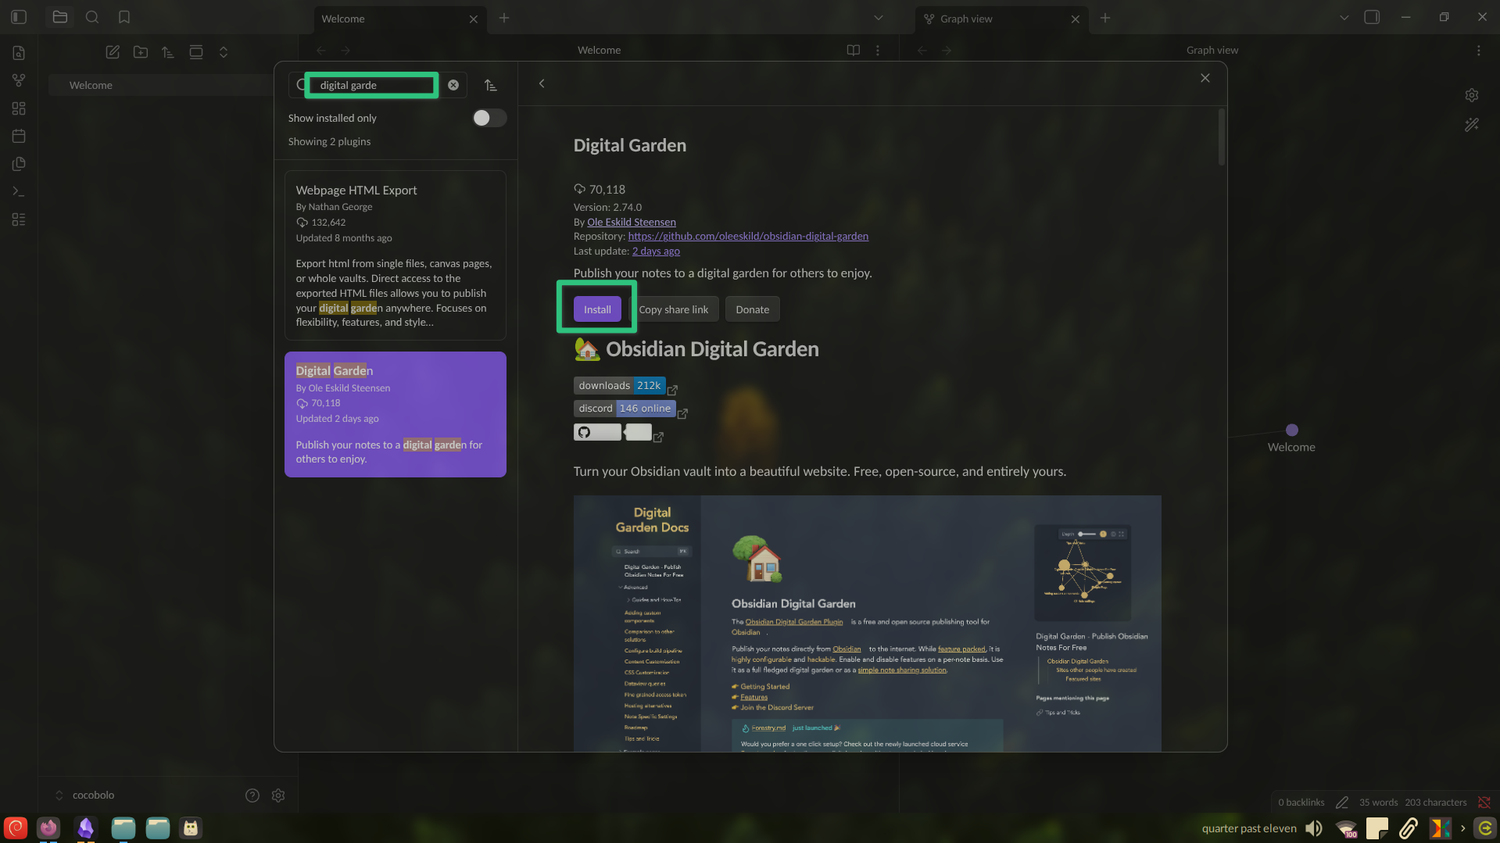Open command palette ribbon icon
Image resolution: width=1500 pixels, height=843 pixels.
19,191
